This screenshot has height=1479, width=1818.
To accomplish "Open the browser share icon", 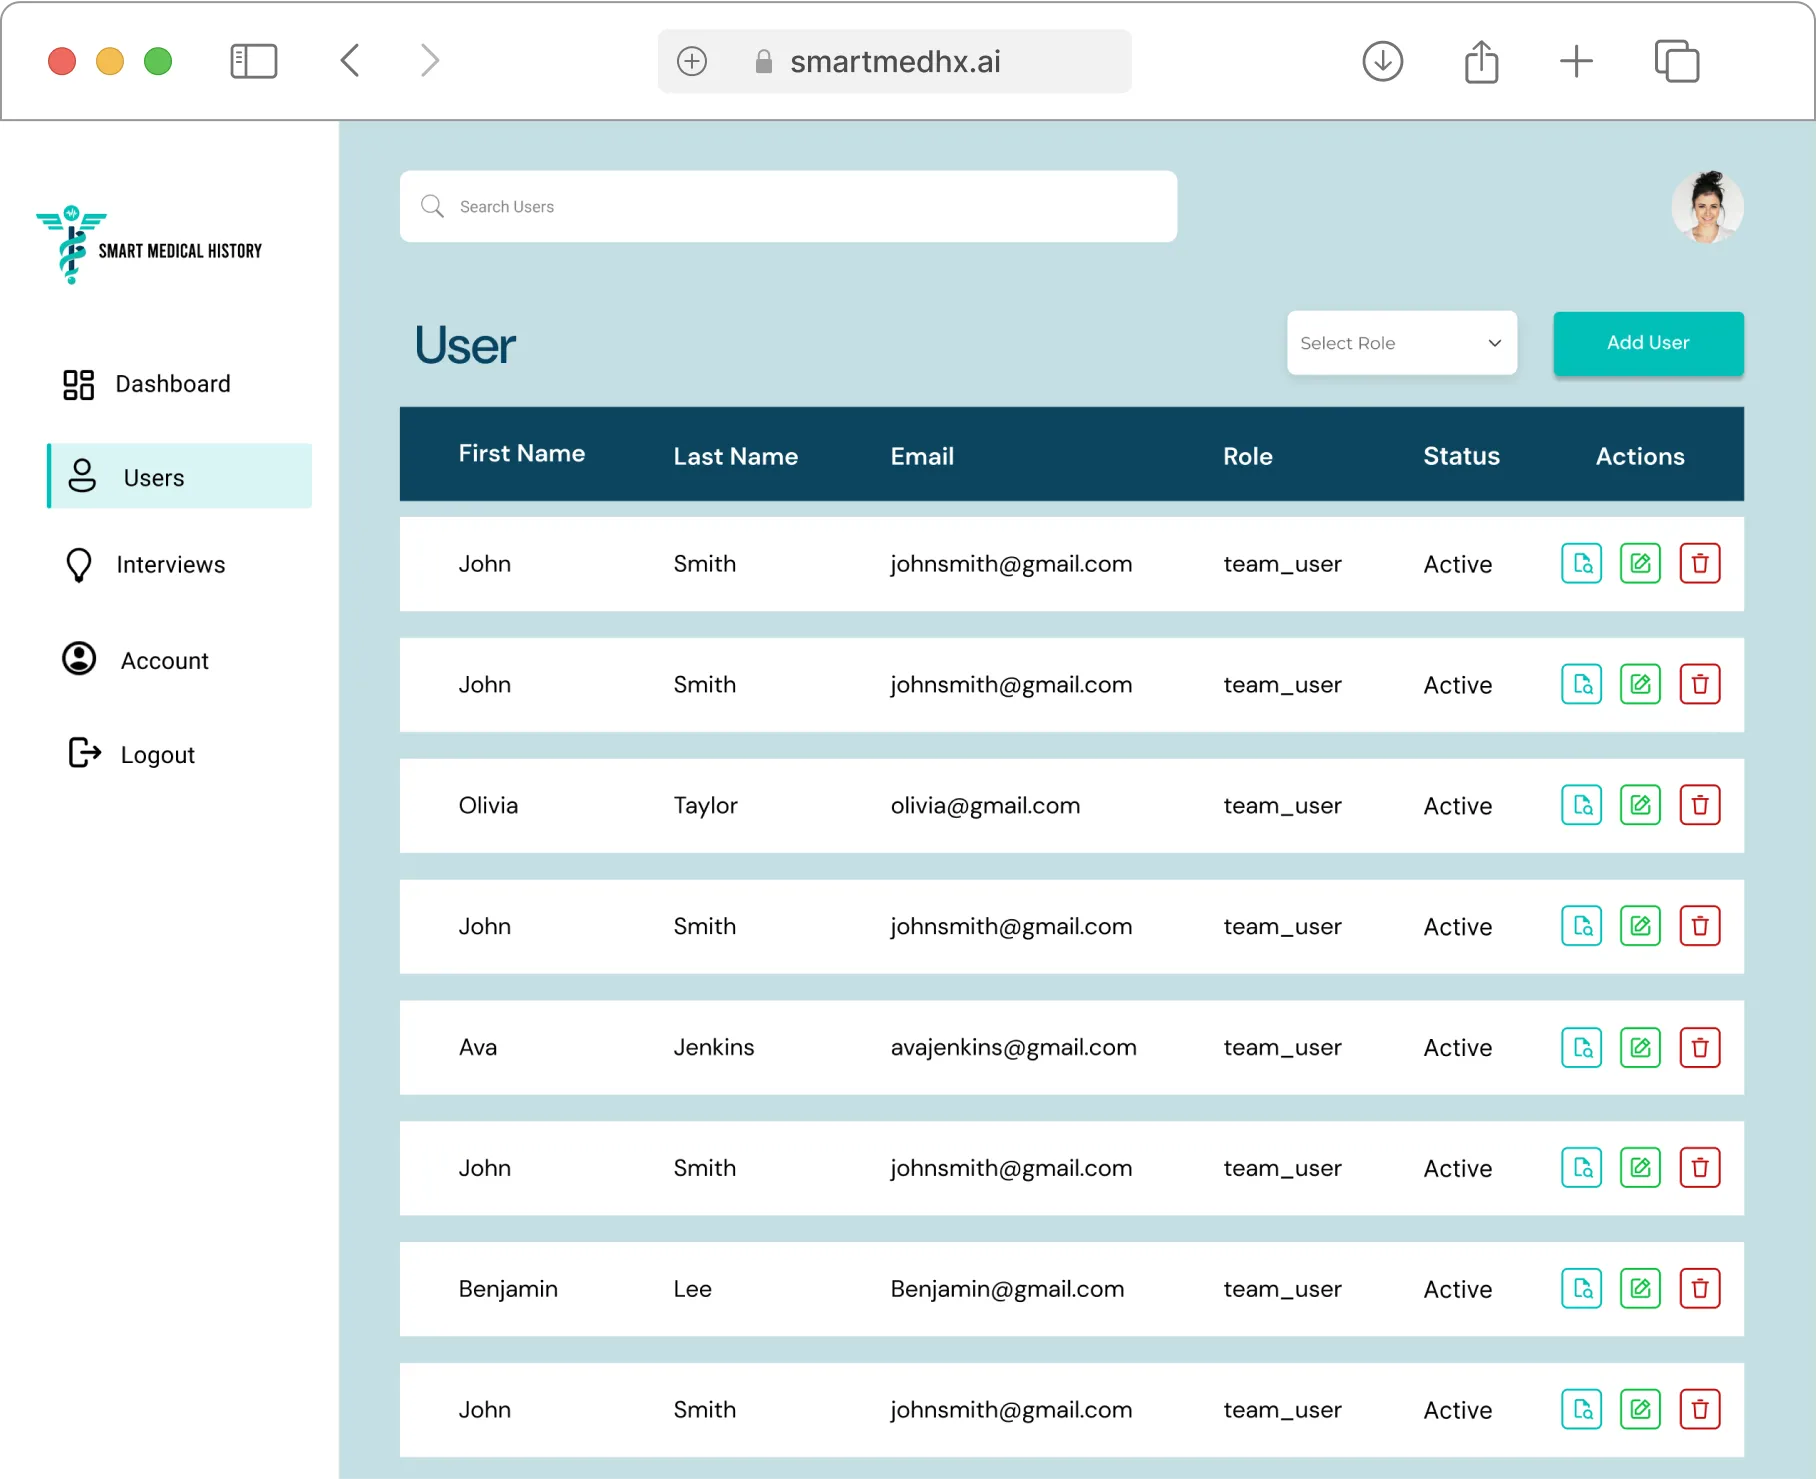I will [1481, 61].
